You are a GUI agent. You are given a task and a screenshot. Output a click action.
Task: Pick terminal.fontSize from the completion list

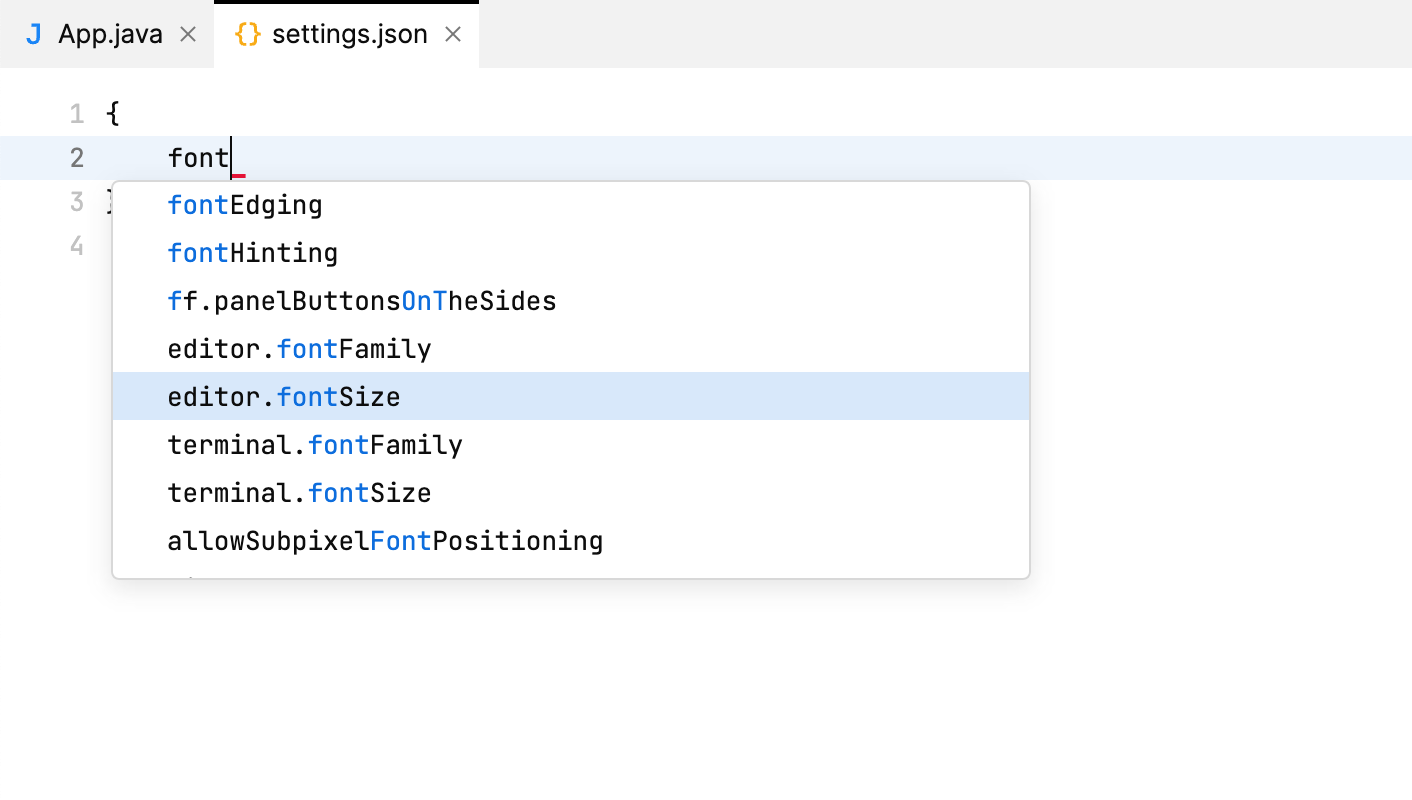coord(298,492)
